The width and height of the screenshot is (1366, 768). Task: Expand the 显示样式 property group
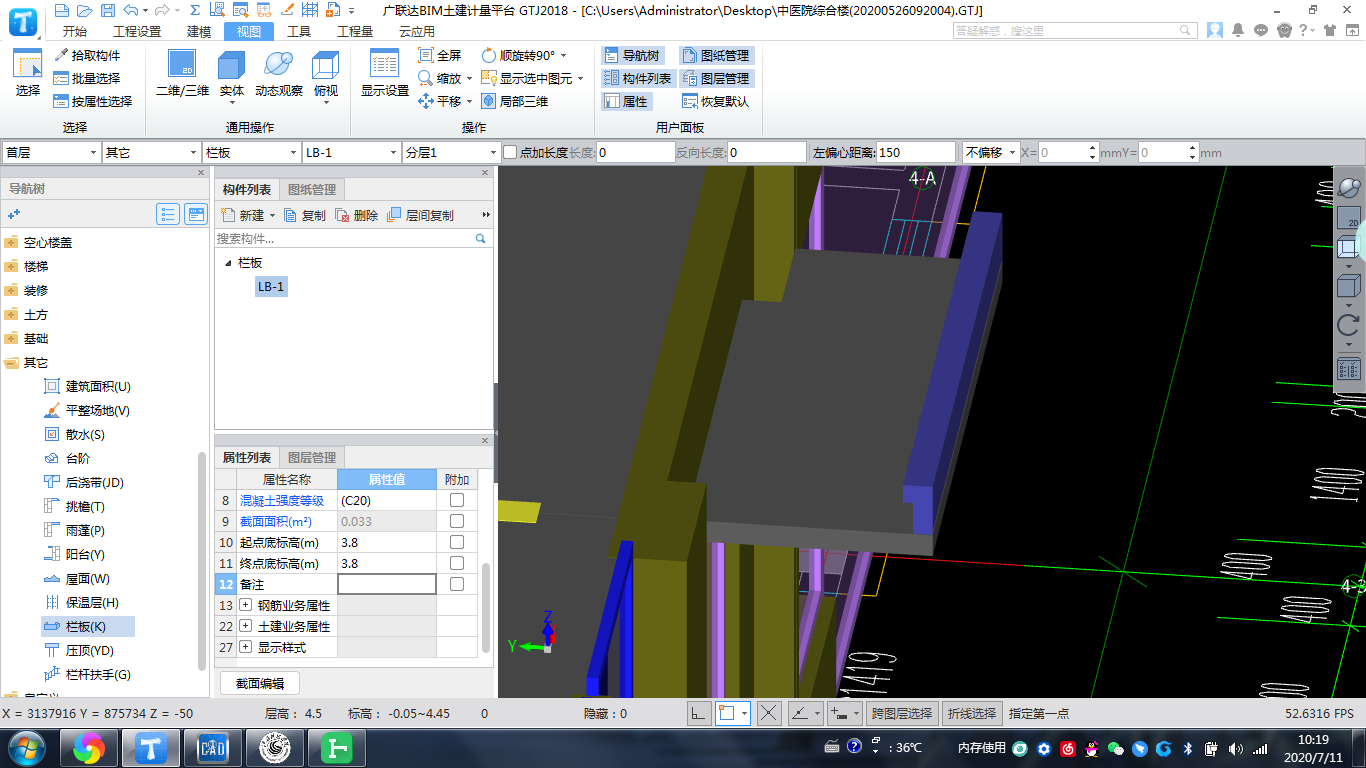[x=245, y=647]
